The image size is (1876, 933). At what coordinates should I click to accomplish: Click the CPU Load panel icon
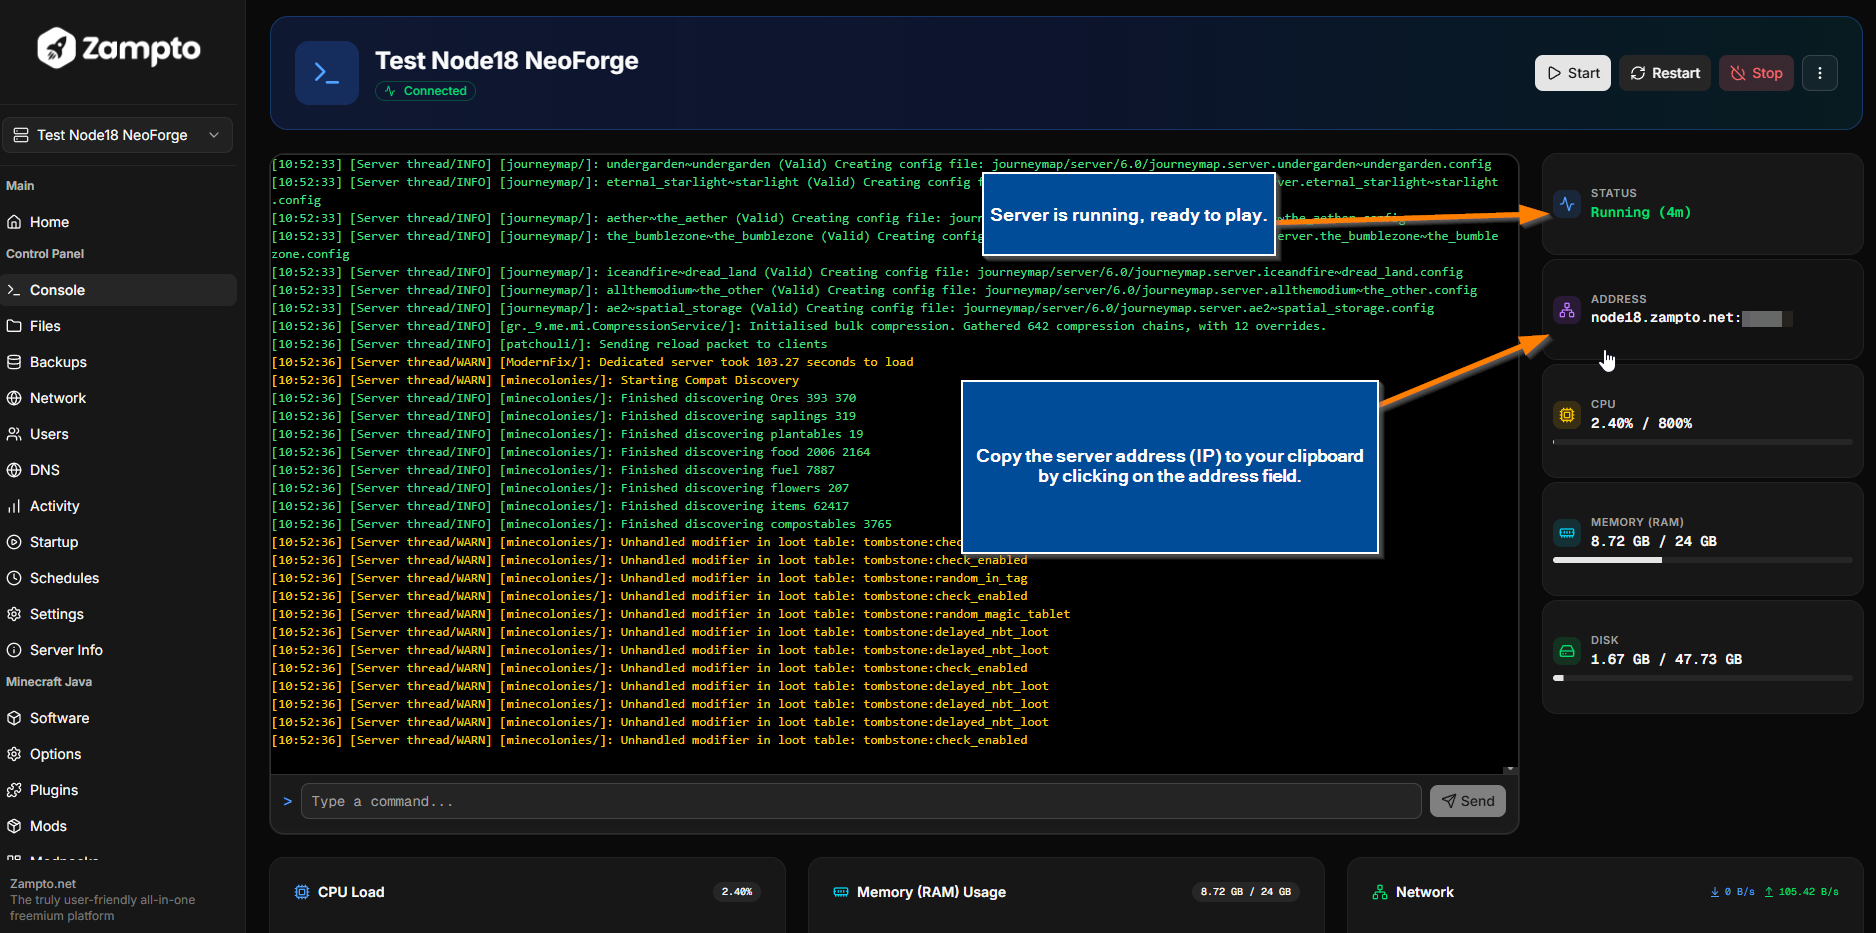(302, 892)
